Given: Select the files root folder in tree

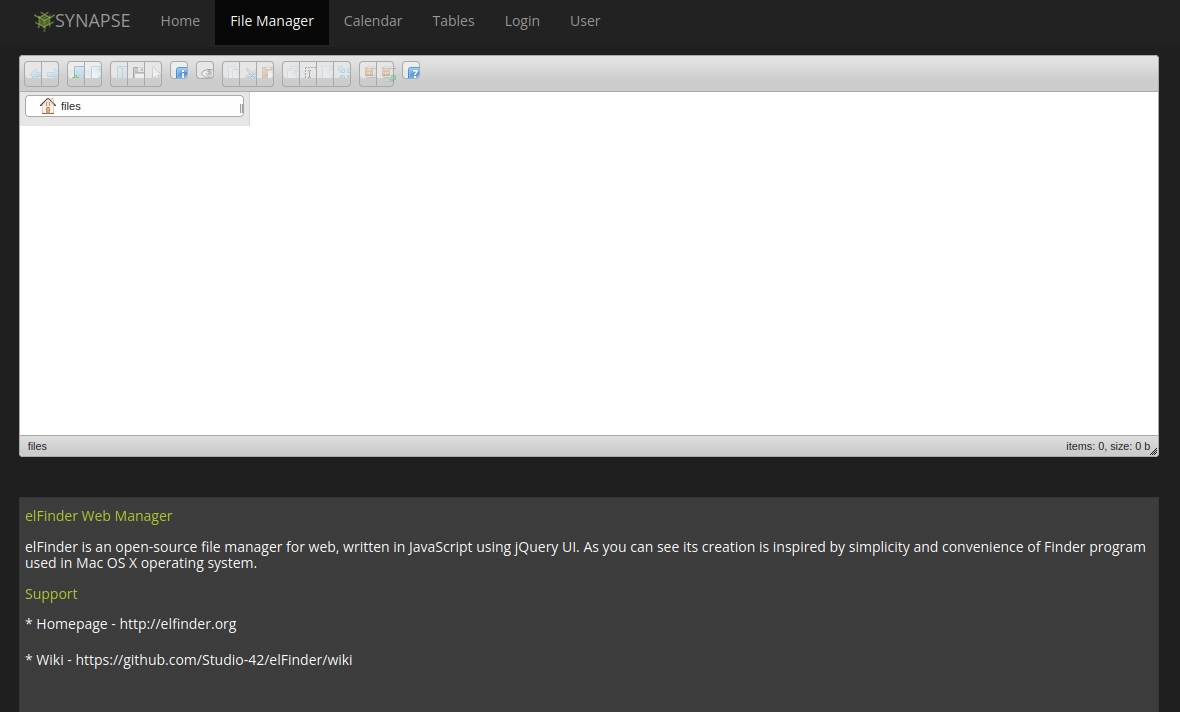Looking at the screenshot, I should pos(70,106).
